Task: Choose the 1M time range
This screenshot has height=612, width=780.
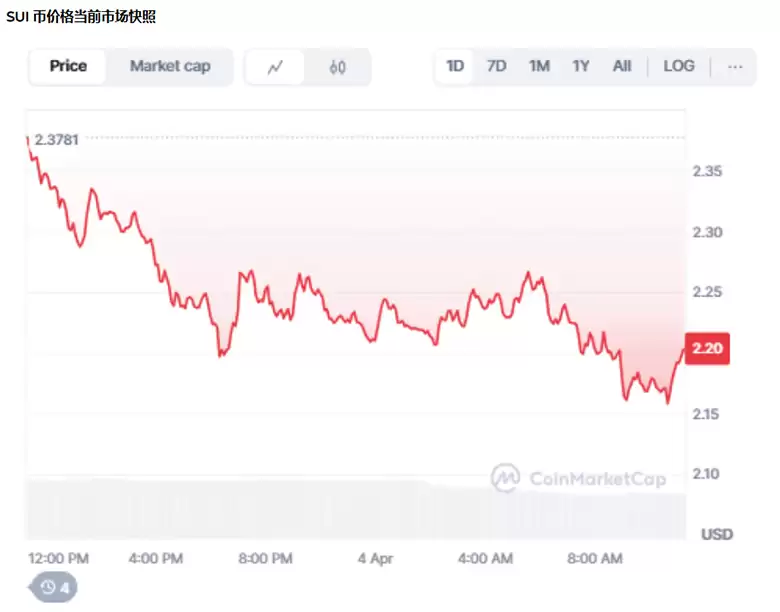Action: (x=539, y=66)
